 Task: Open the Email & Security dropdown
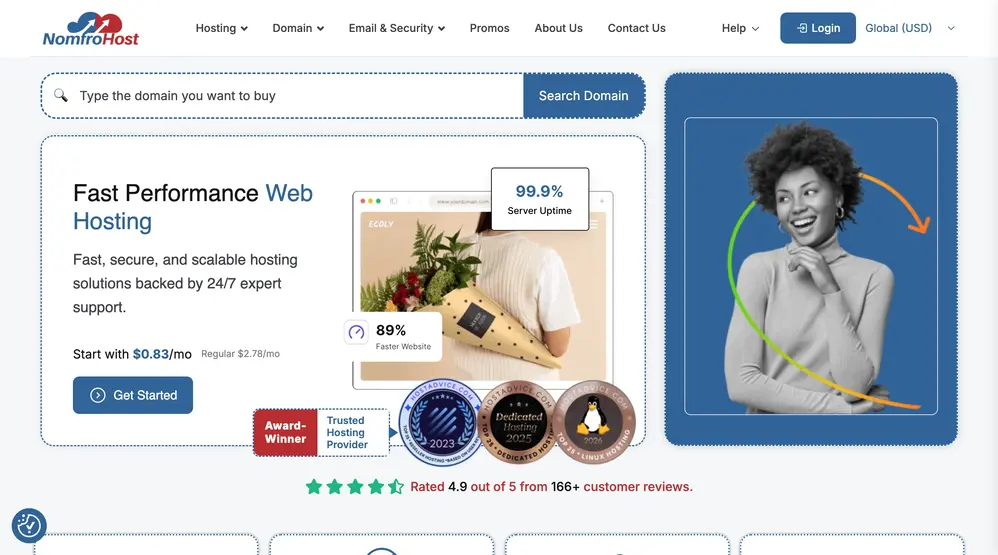click(397, 28)
